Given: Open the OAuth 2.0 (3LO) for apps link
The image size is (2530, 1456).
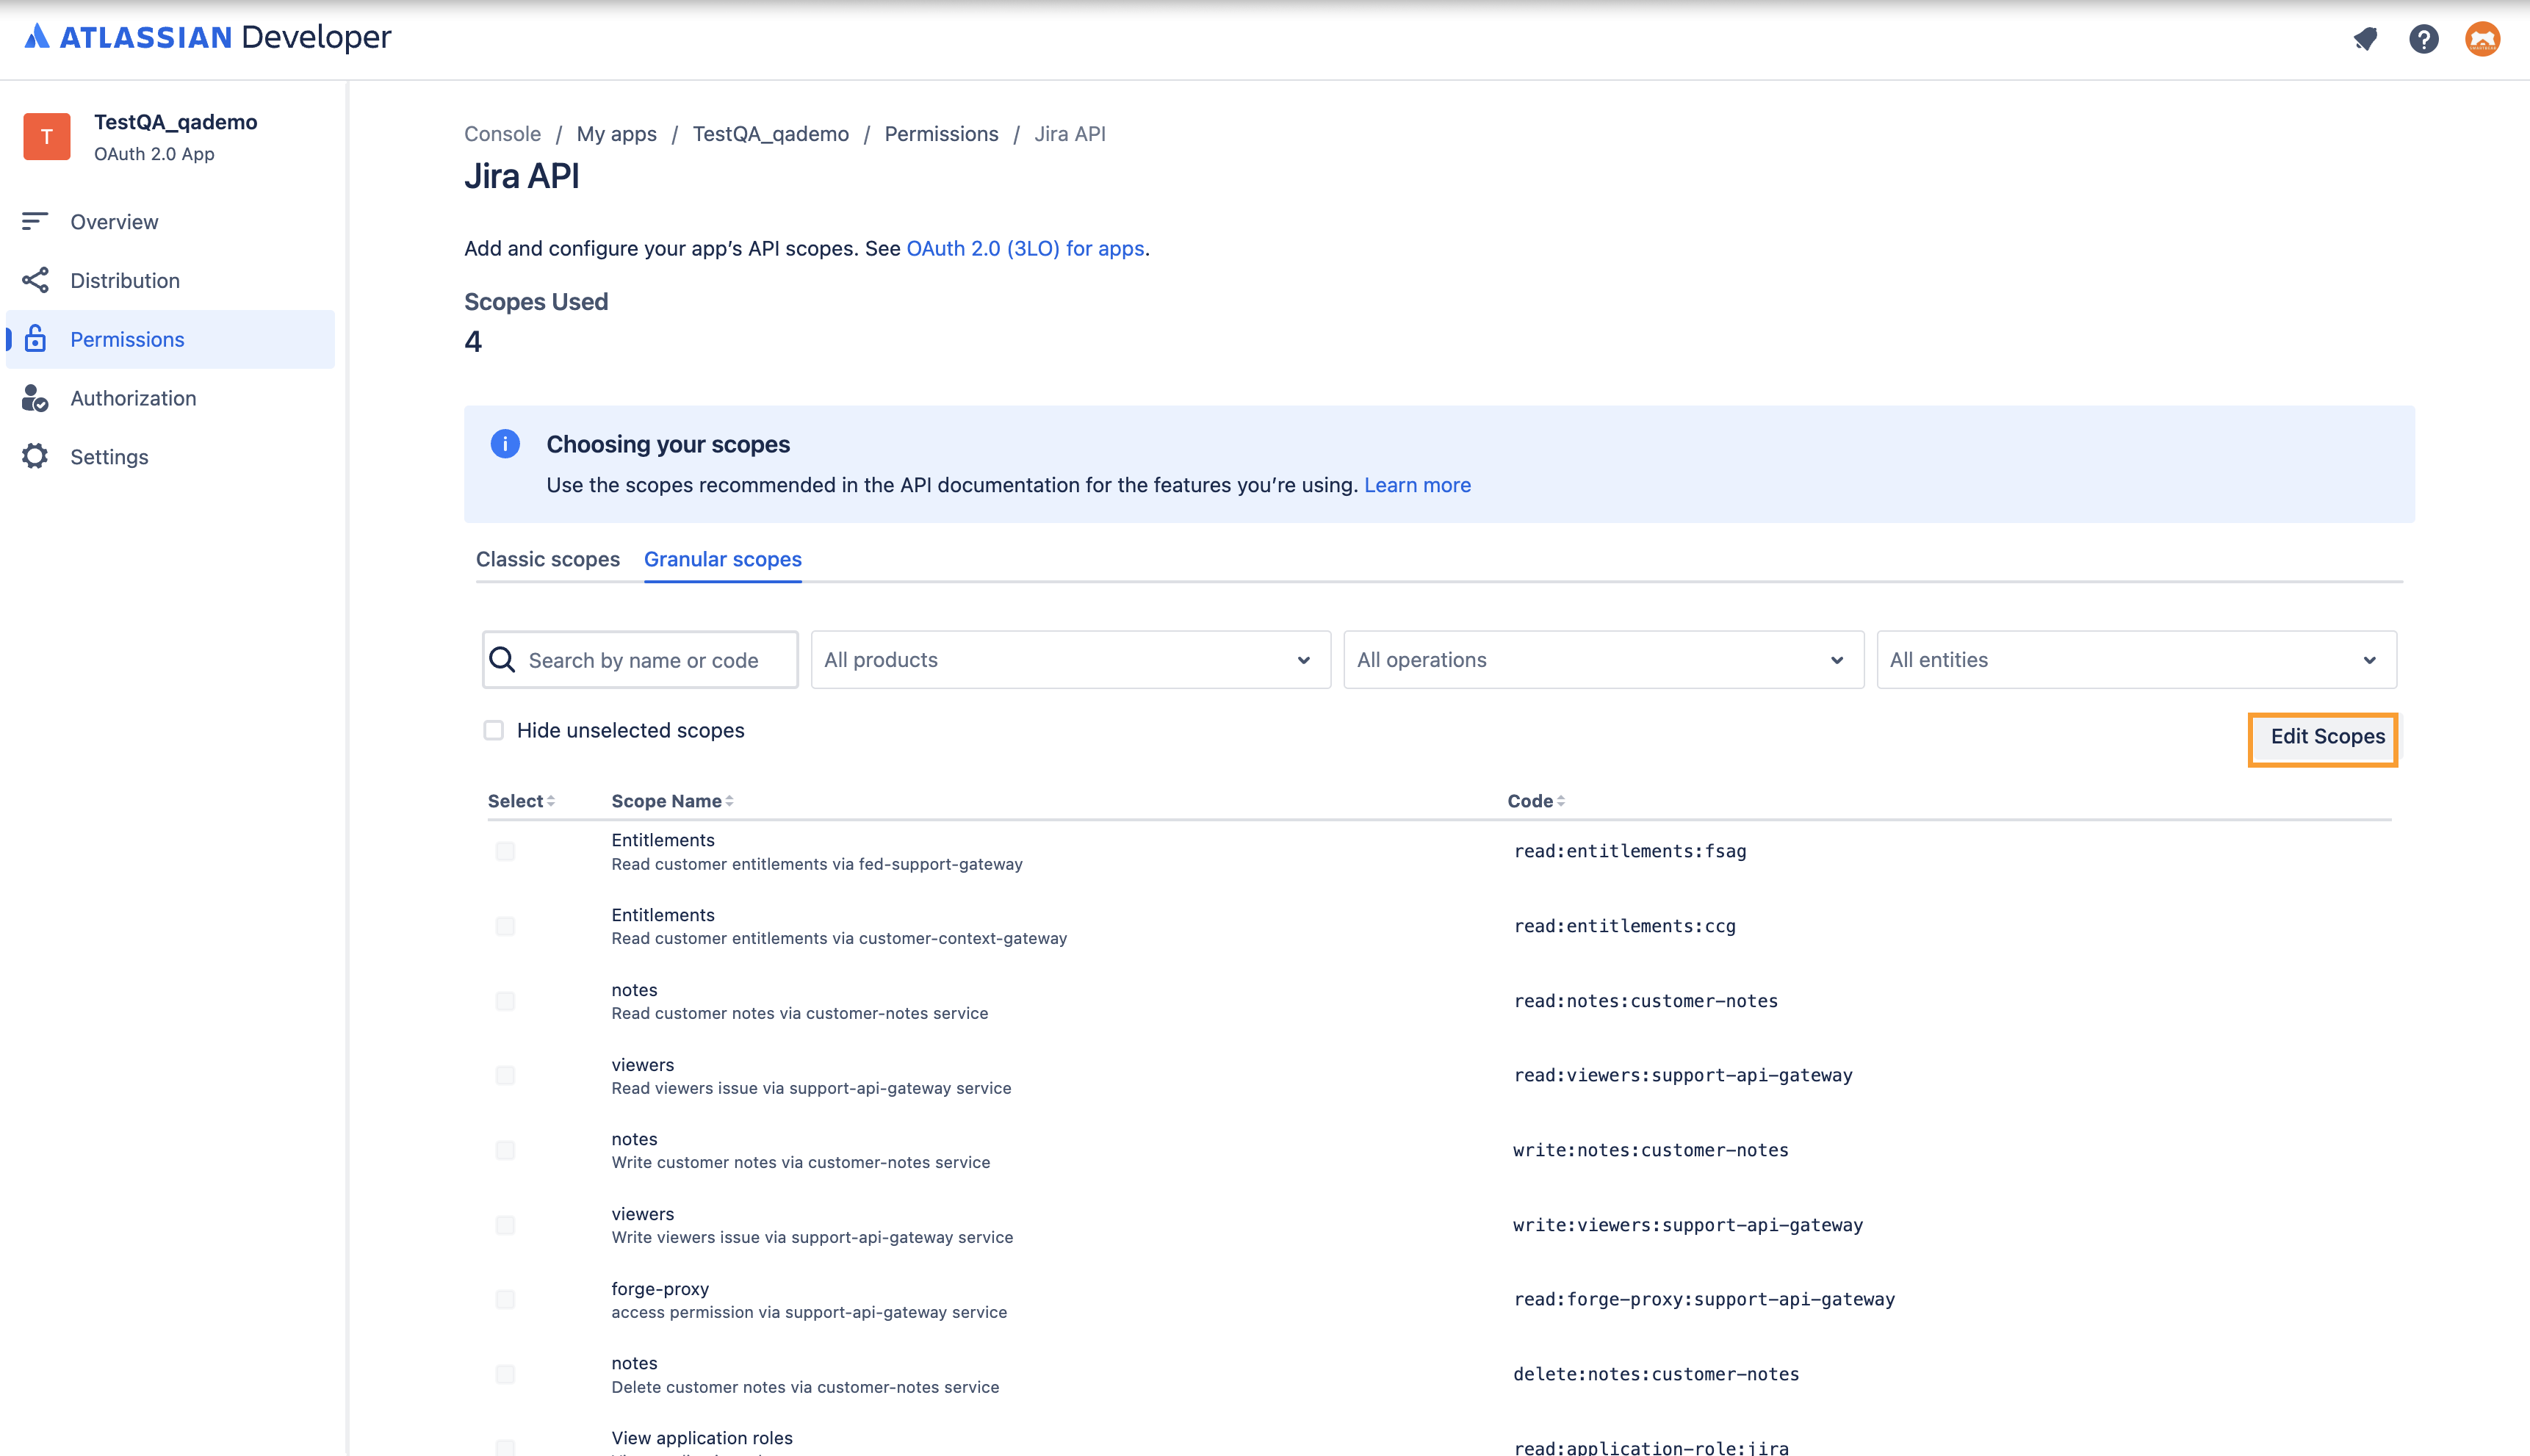Looking at the screenshot, I should pos(1025,248).
